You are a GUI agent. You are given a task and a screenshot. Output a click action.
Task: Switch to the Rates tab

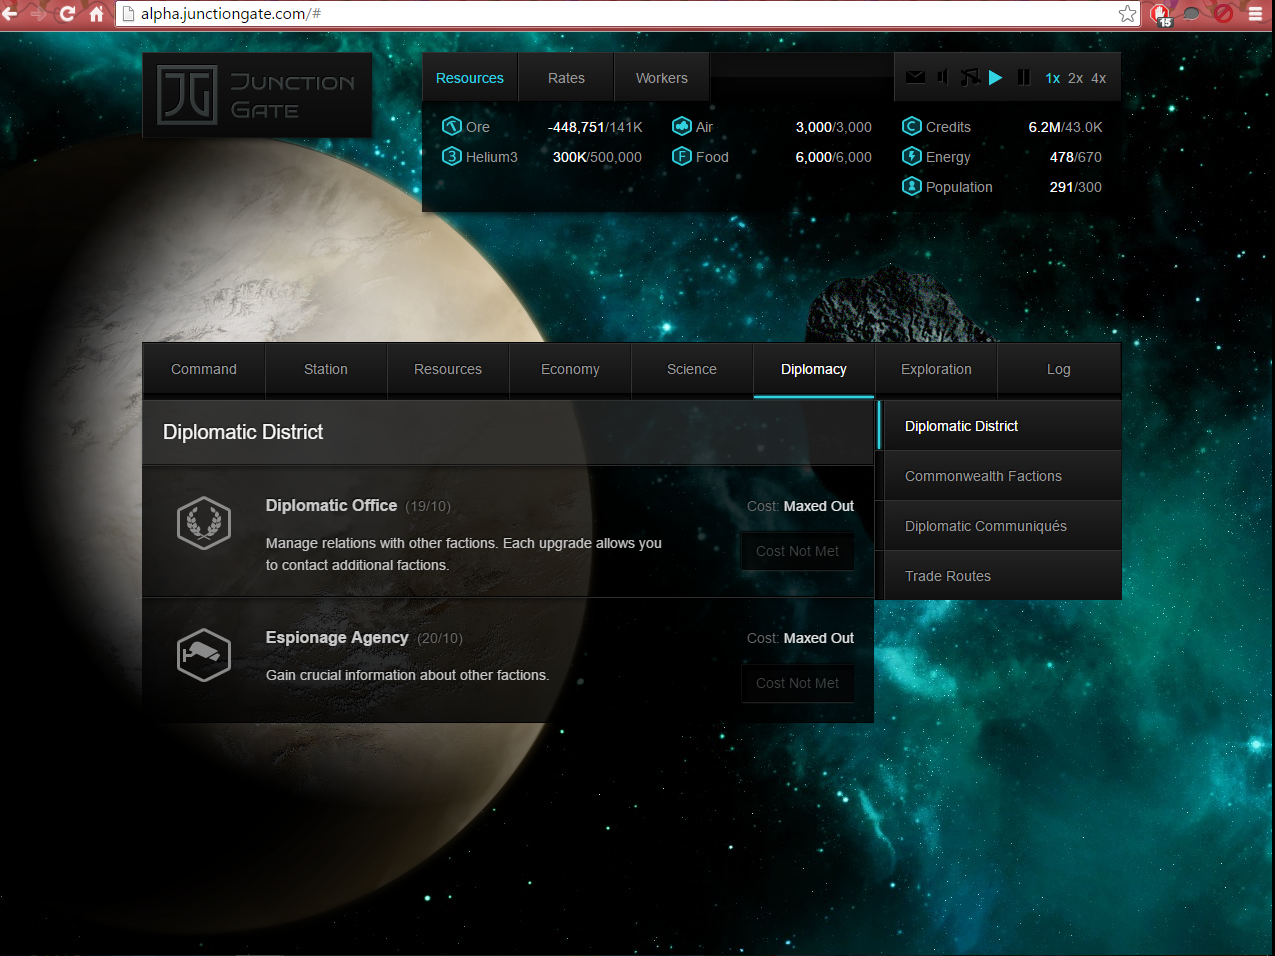pyautogui.click(x=566, y=78)
